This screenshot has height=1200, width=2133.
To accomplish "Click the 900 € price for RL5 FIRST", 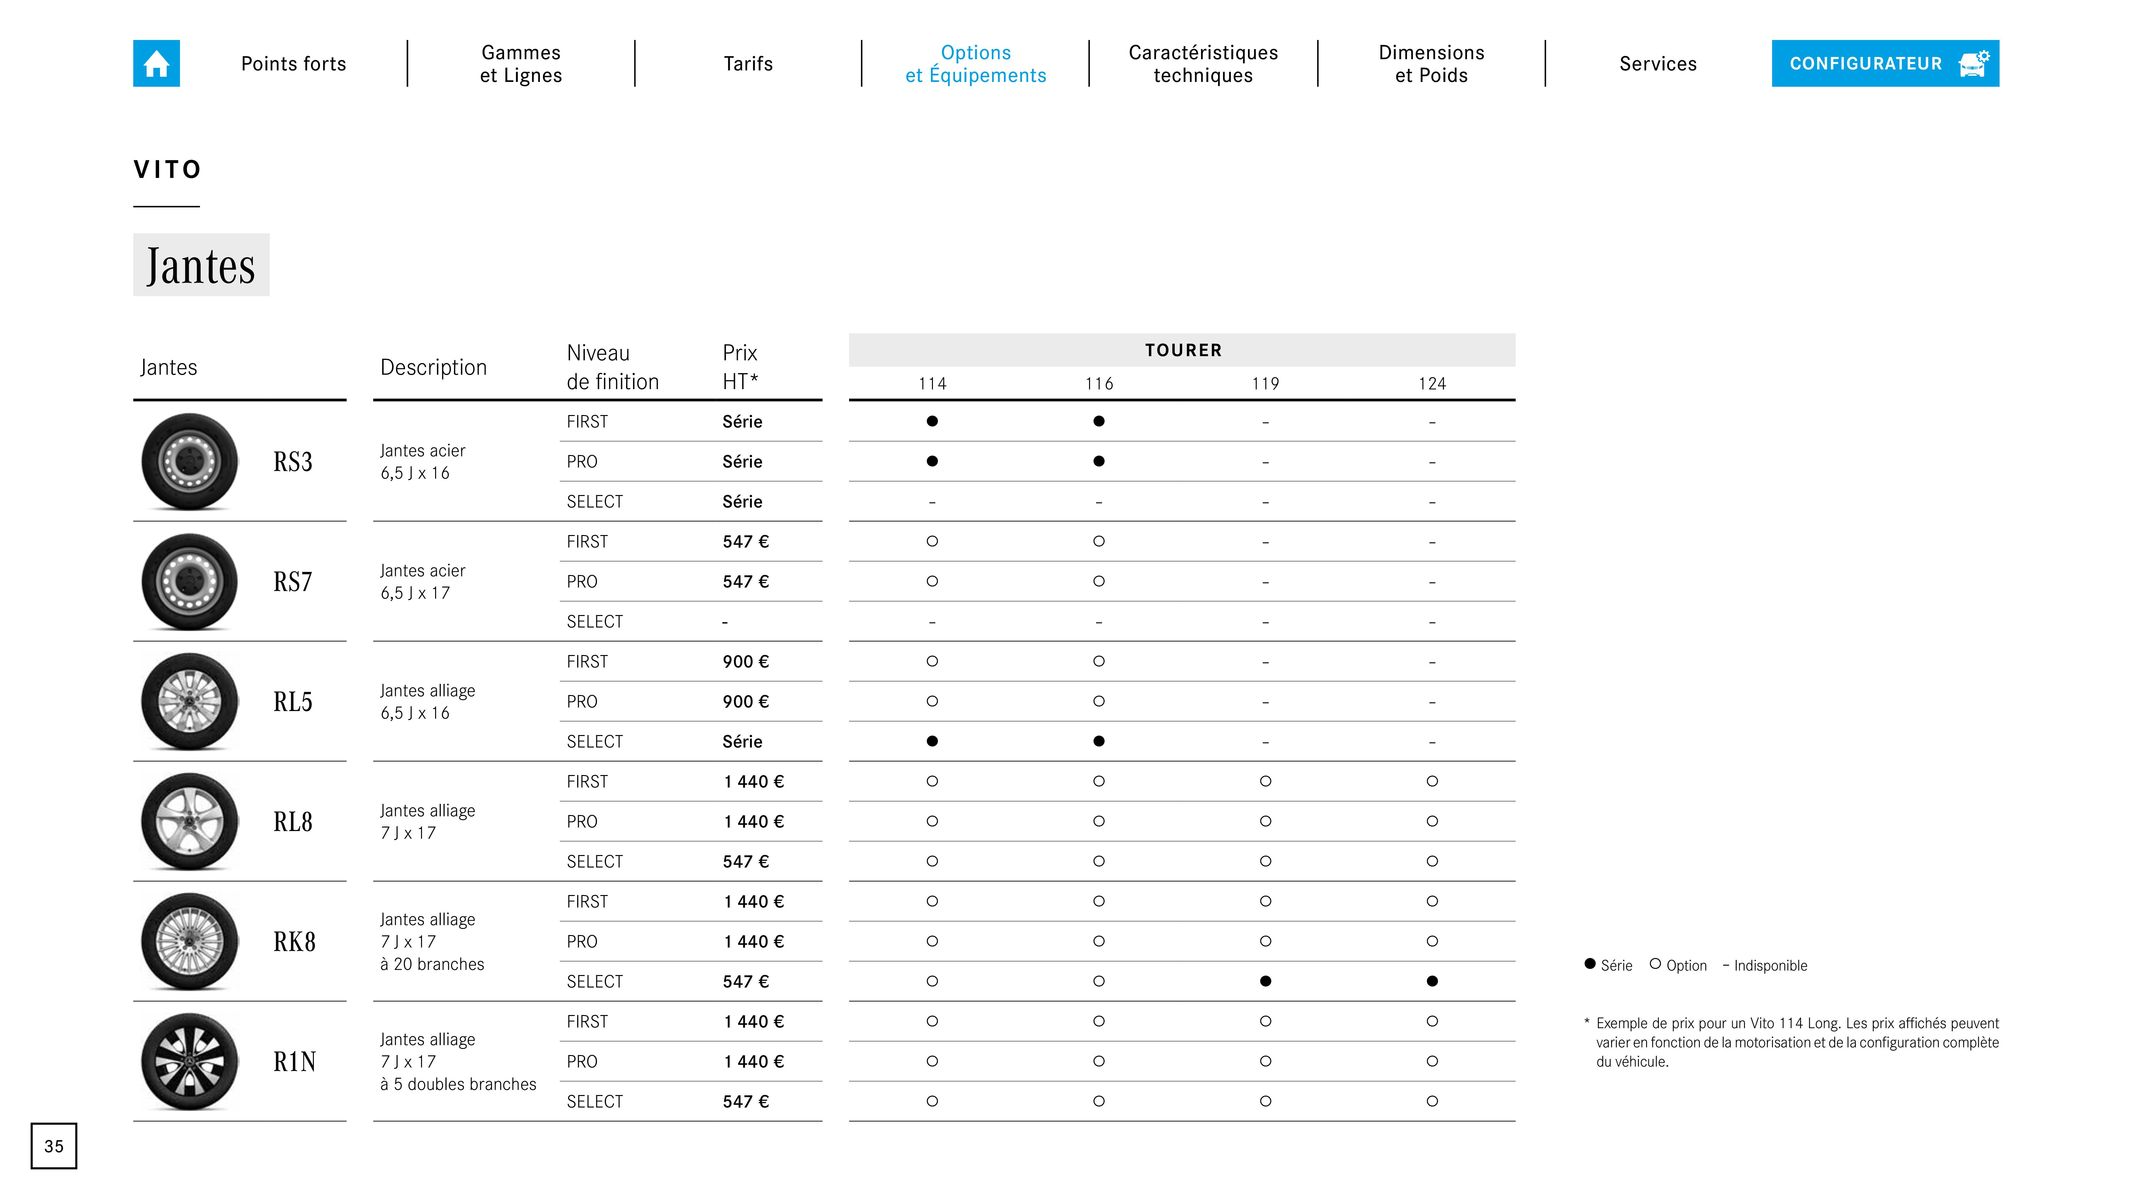I will 746,661.
